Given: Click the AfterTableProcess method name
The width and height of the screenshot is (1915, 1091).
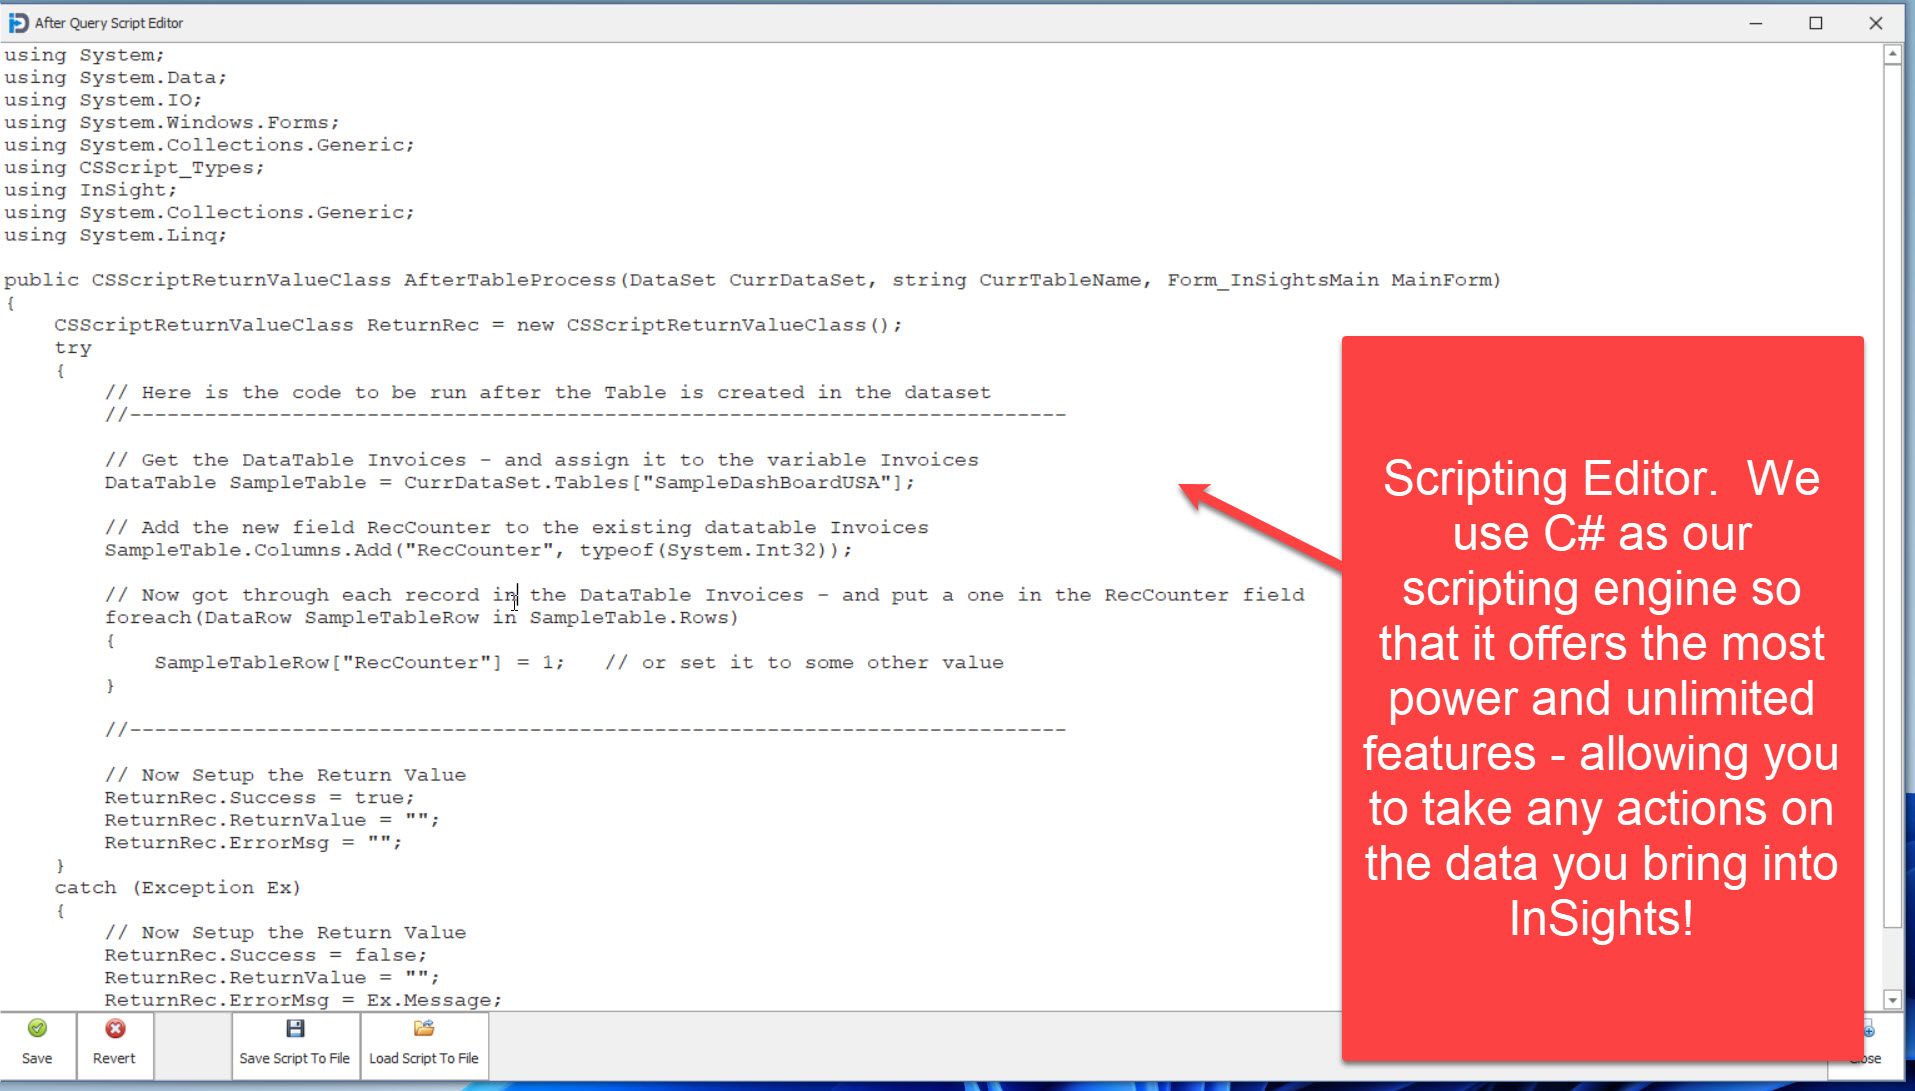Looking at the screenshot, I should click(509, 280).
